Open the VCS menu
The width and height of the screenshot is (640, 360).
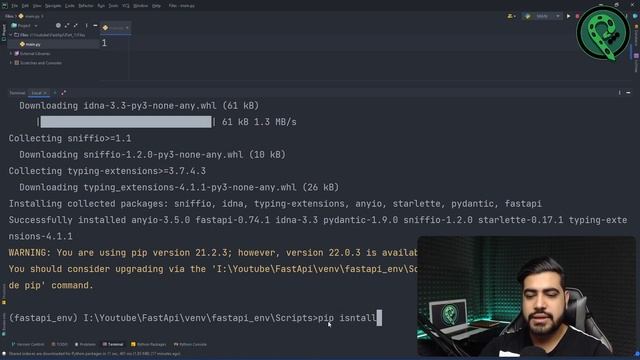tap(126, 6)
